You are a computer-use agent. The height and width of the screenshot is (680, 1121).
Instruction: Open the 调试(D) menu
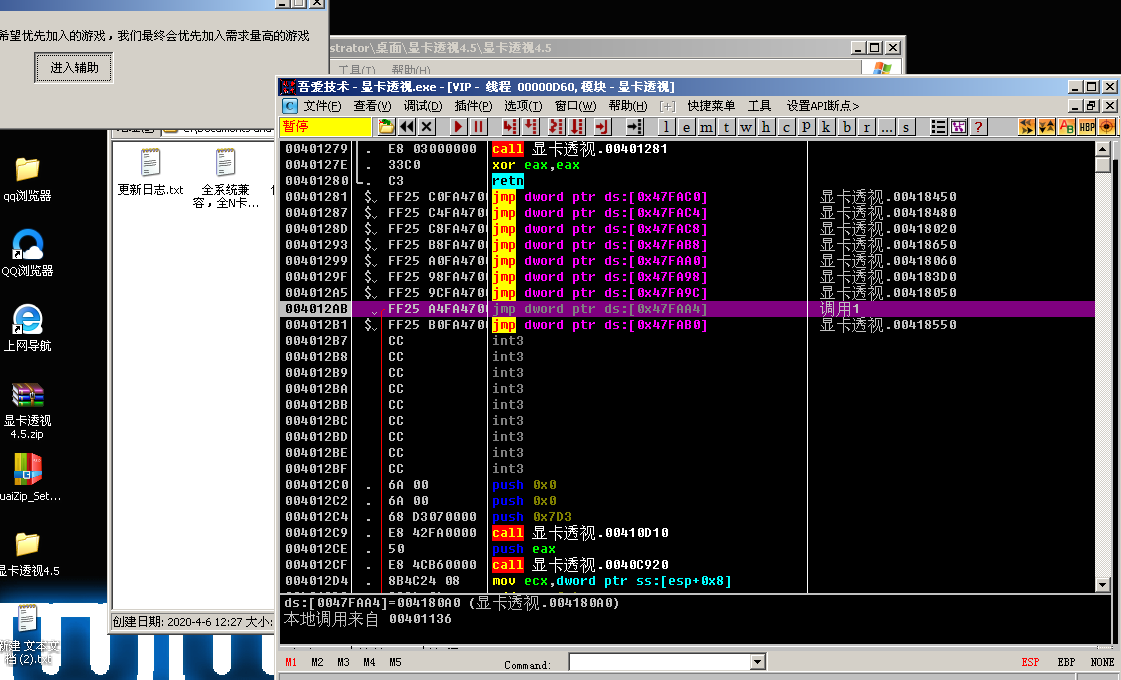423,106
